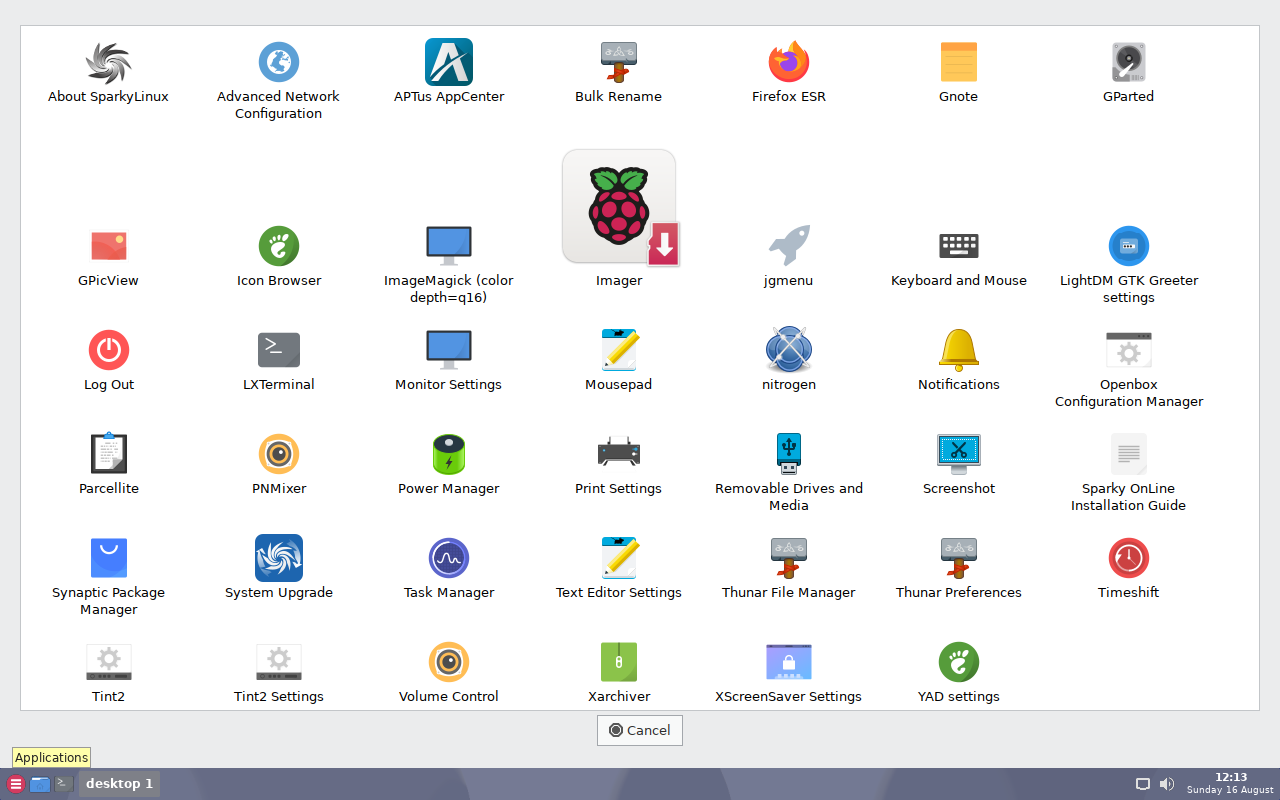Screen dimensions: 1280x800
Task: Open XScreenSaver Settings
Action: click(789, 662)
